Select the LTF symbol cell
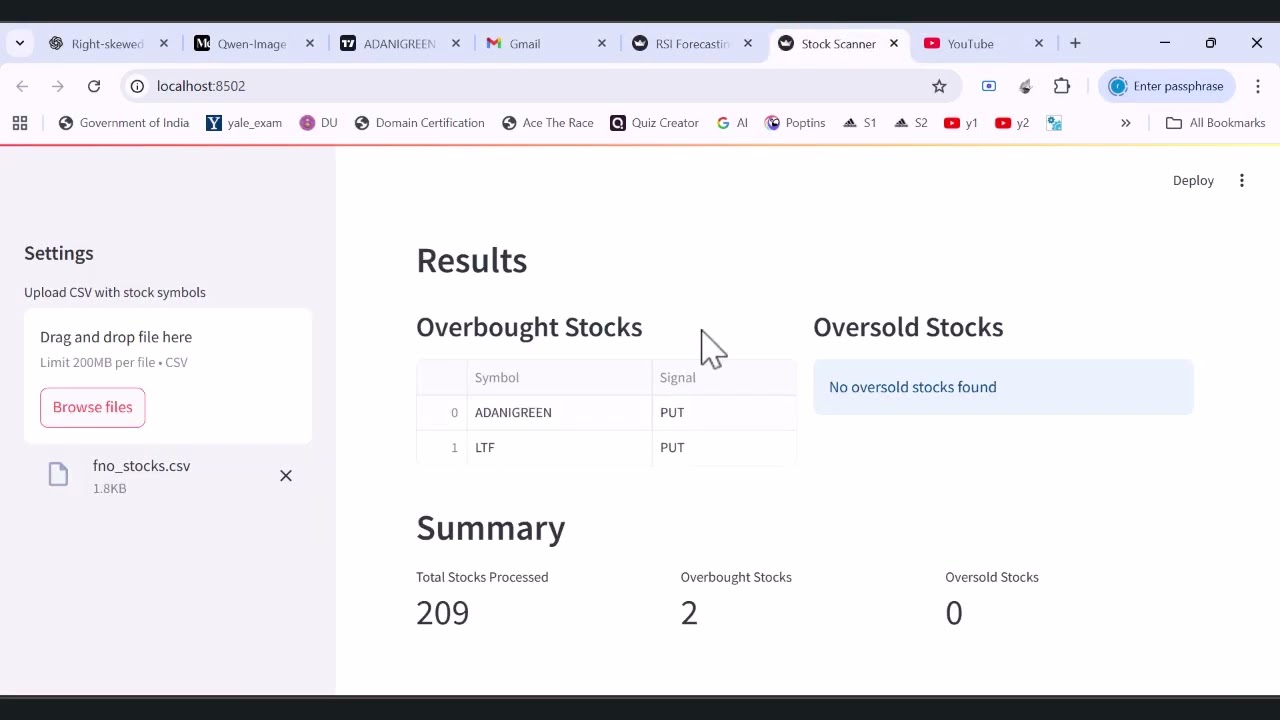The width and height of the screenshot is (1280, 720). (x=559, y=447)
